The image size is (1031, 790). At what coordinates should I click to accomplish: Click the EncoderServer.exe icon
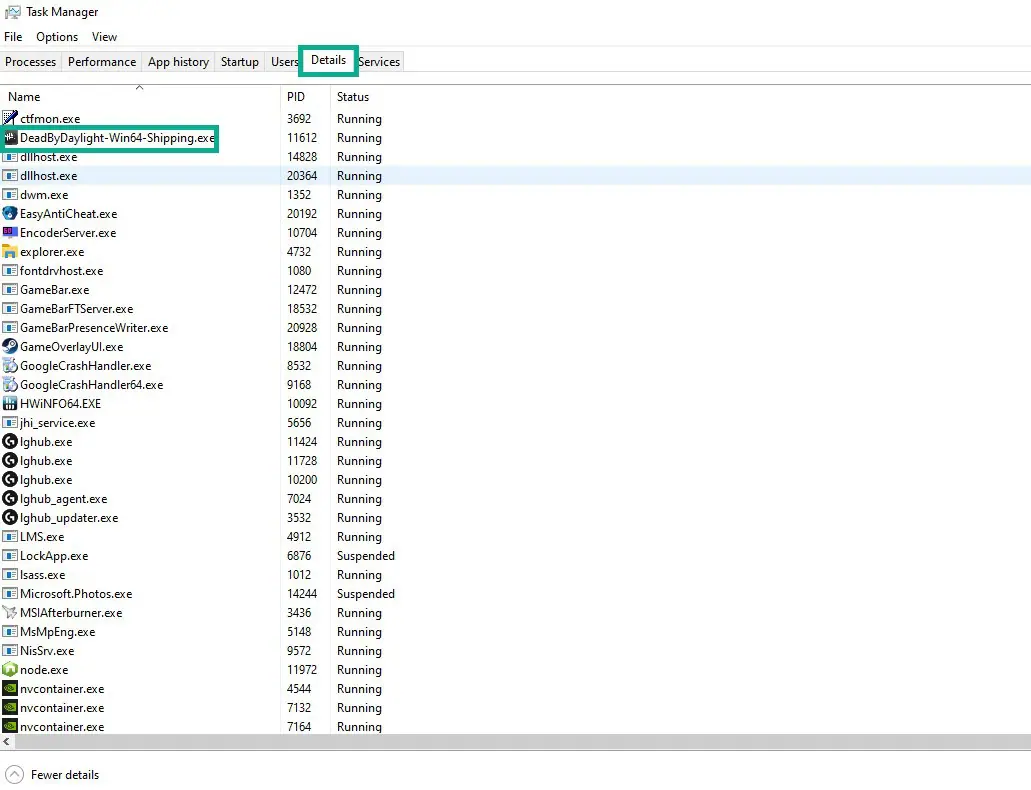point(10,233)
